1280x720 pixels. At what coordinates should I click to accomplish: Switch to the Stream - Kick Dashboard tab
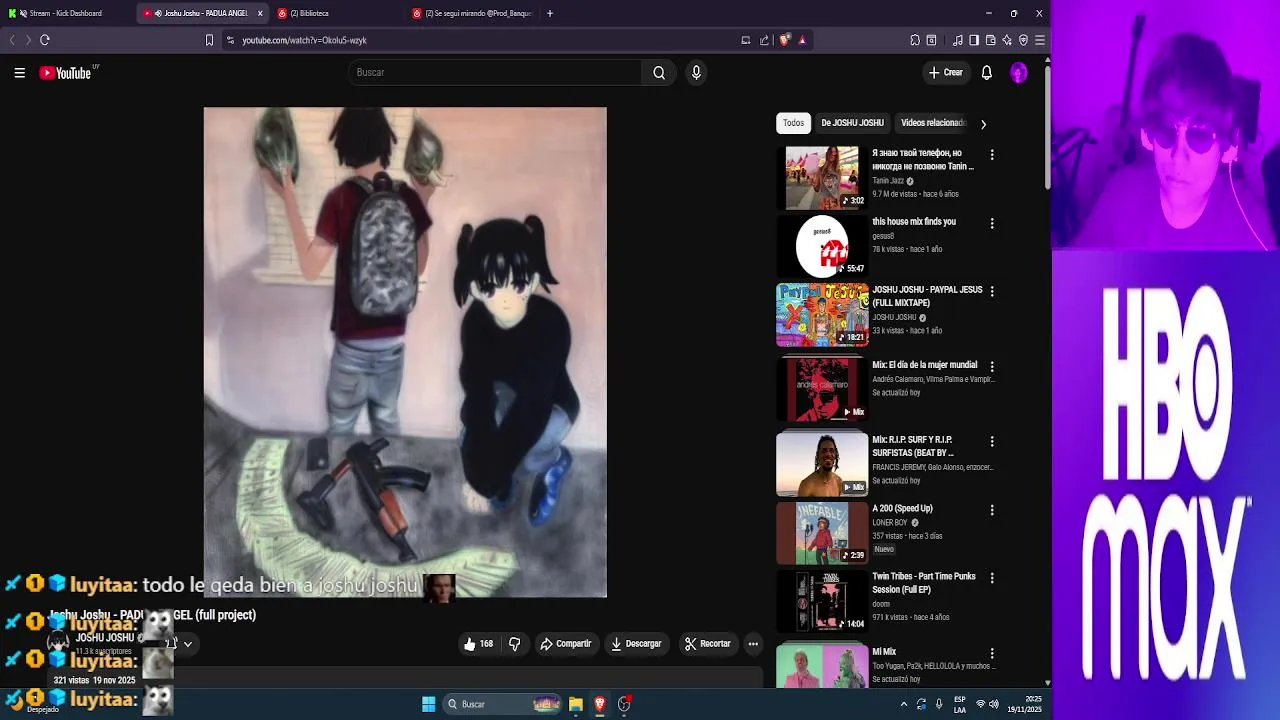point(66,13)
